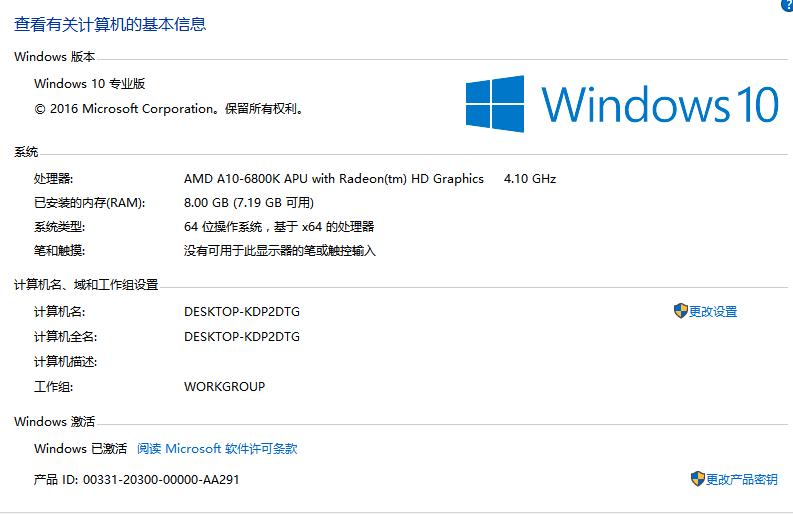Click the blue help question mark icon
Image resolution: width=793 pixels, height=514 pixels.
788,5
